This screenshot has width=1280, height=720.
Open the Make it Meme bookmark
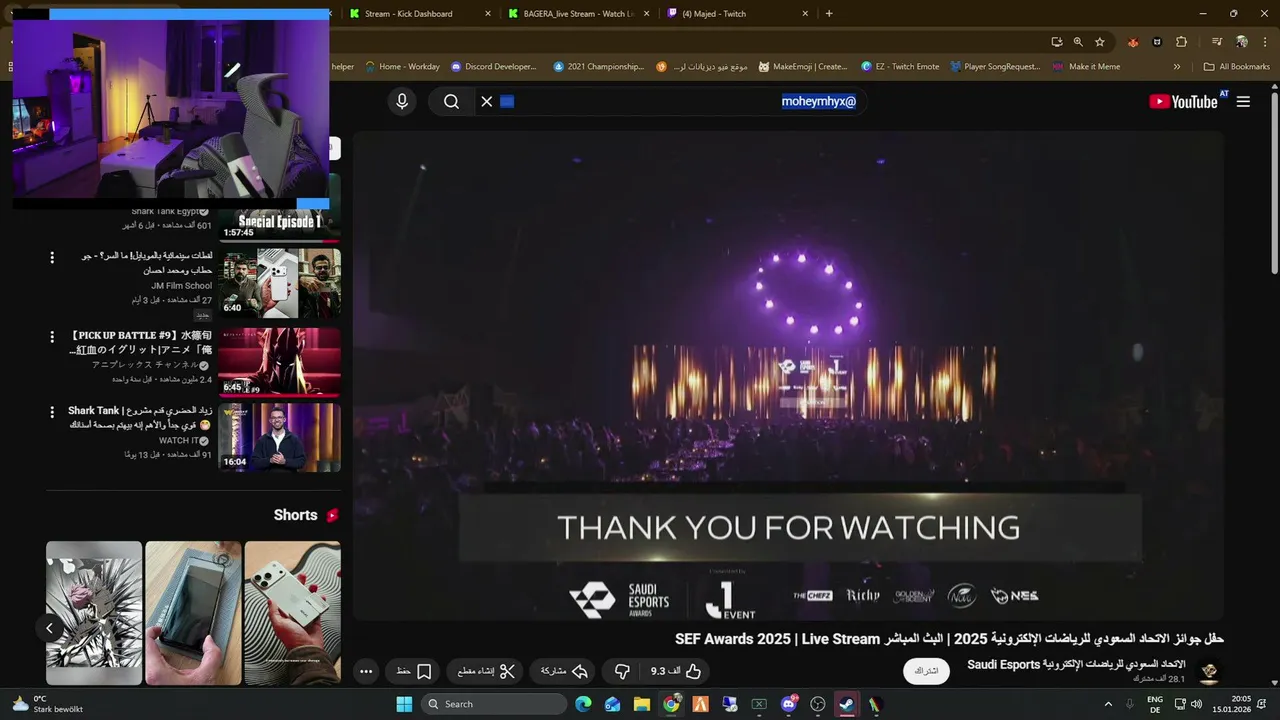pyautogui.click(x=1086, y=67)
